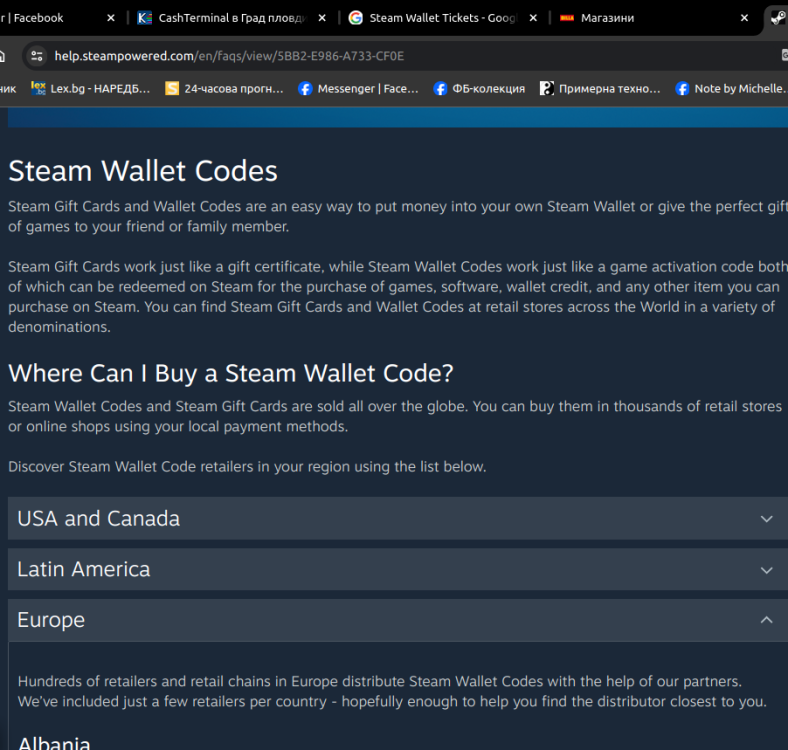
Task: Open the ФБ-колекция bookmark
Action: coord(479,88)
